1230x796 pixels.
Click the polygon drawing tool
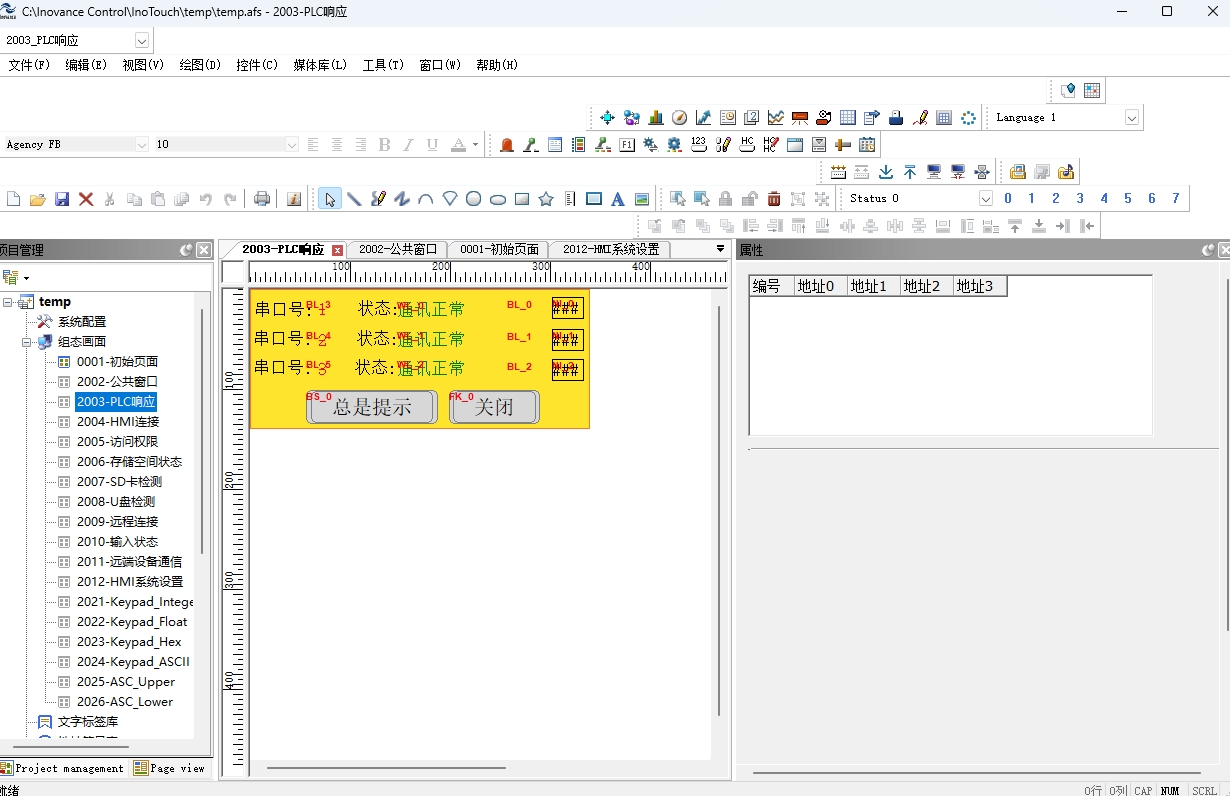[x=450, y=199]
